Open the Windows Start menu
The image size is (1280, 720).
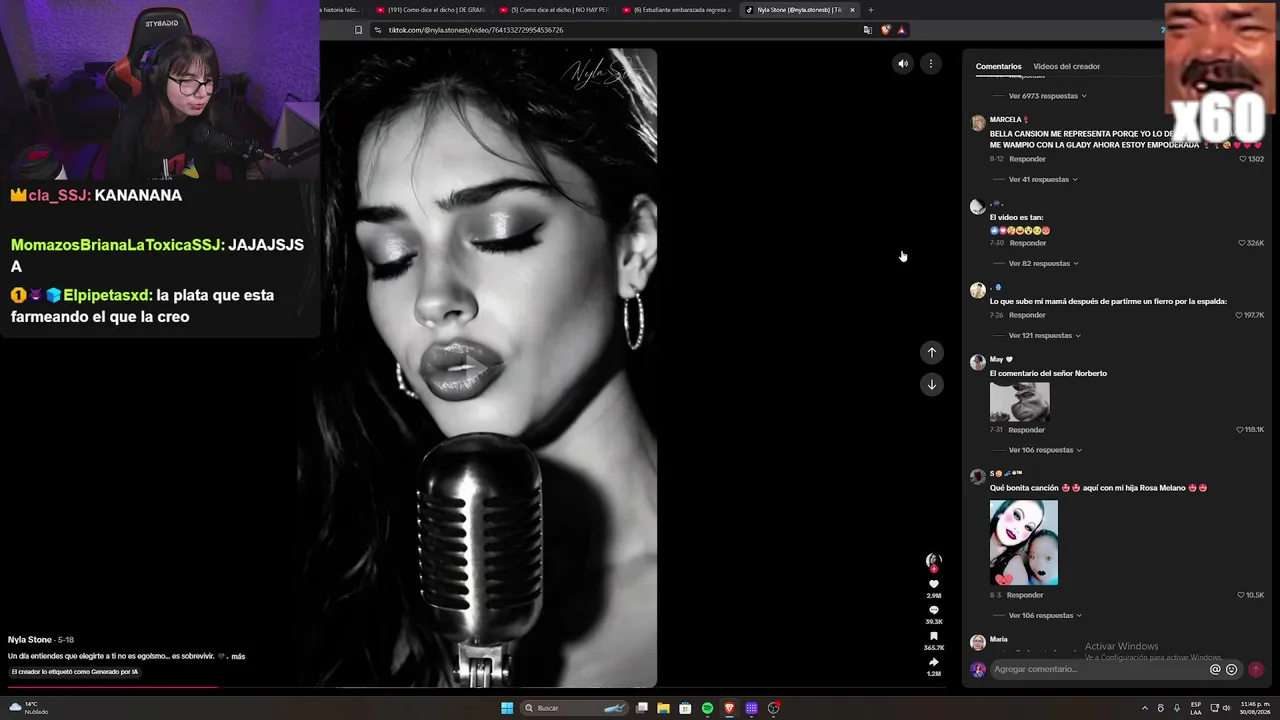pos(507,708)
